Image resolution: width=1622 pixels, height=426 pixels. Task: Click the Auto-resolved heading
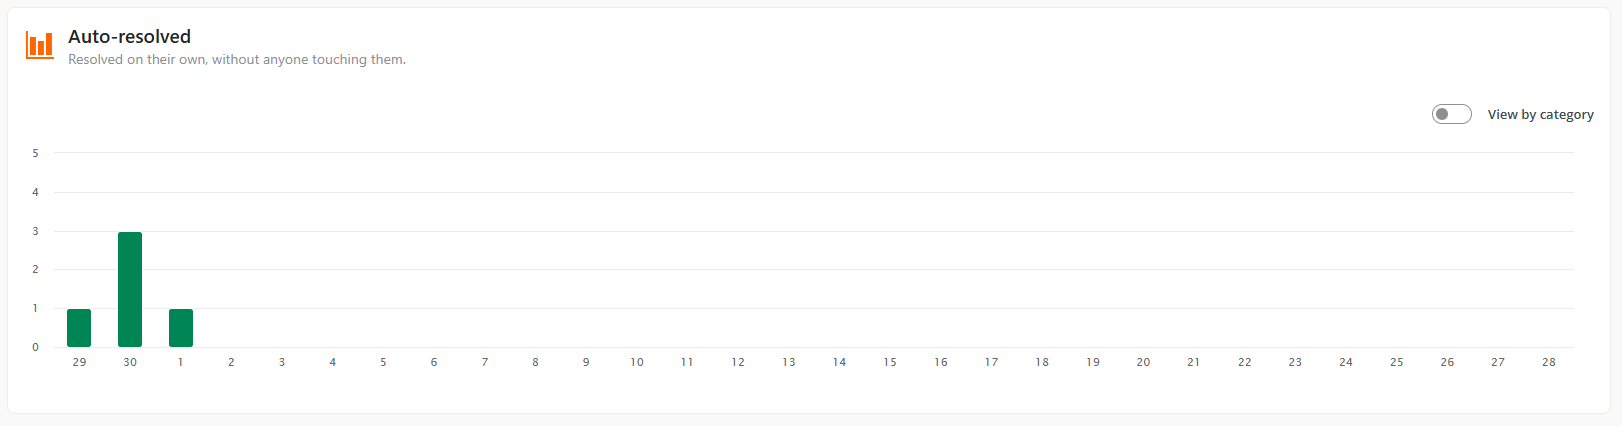point(129,36)
